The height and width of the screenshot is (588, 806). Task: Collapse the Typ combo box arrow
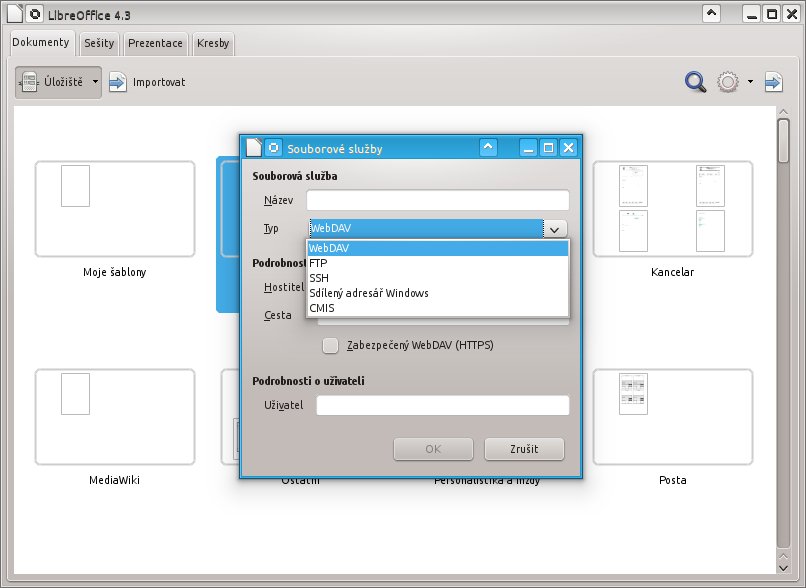tap(555, 229)
